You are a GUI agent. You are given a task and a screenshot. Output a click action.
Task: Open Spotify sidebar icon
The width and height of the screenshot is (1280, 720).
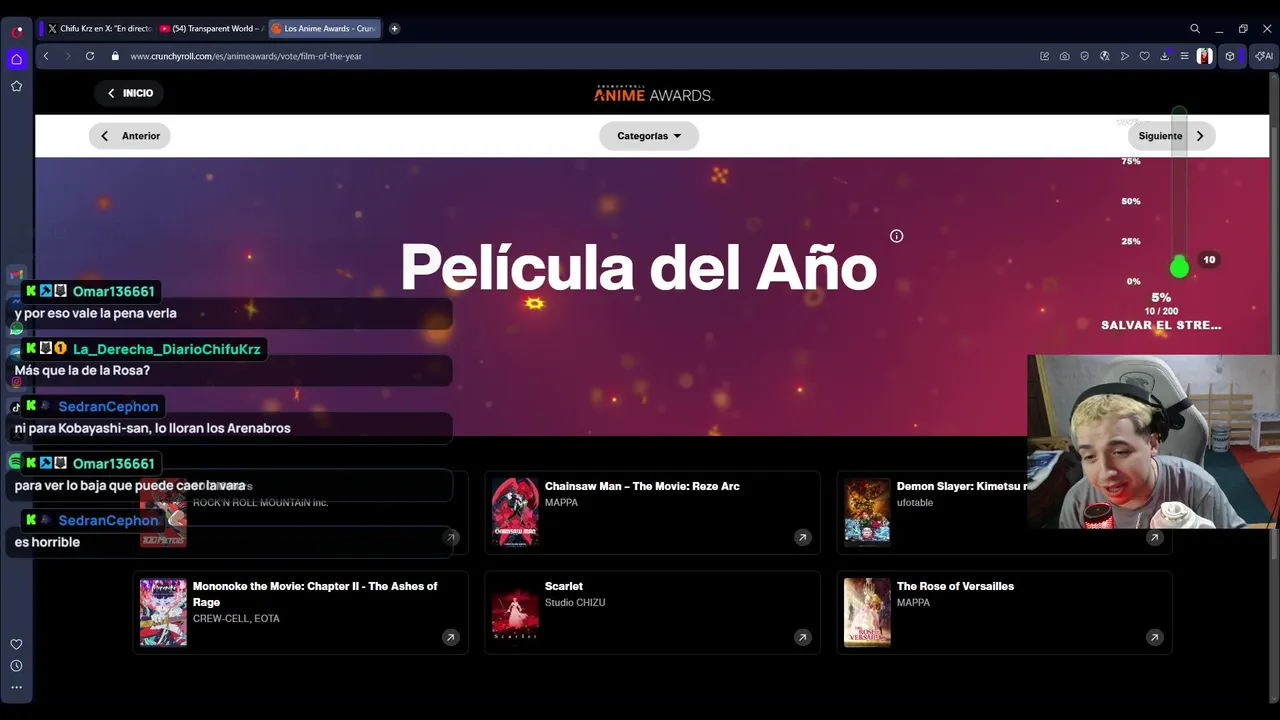tap(15, 461)
